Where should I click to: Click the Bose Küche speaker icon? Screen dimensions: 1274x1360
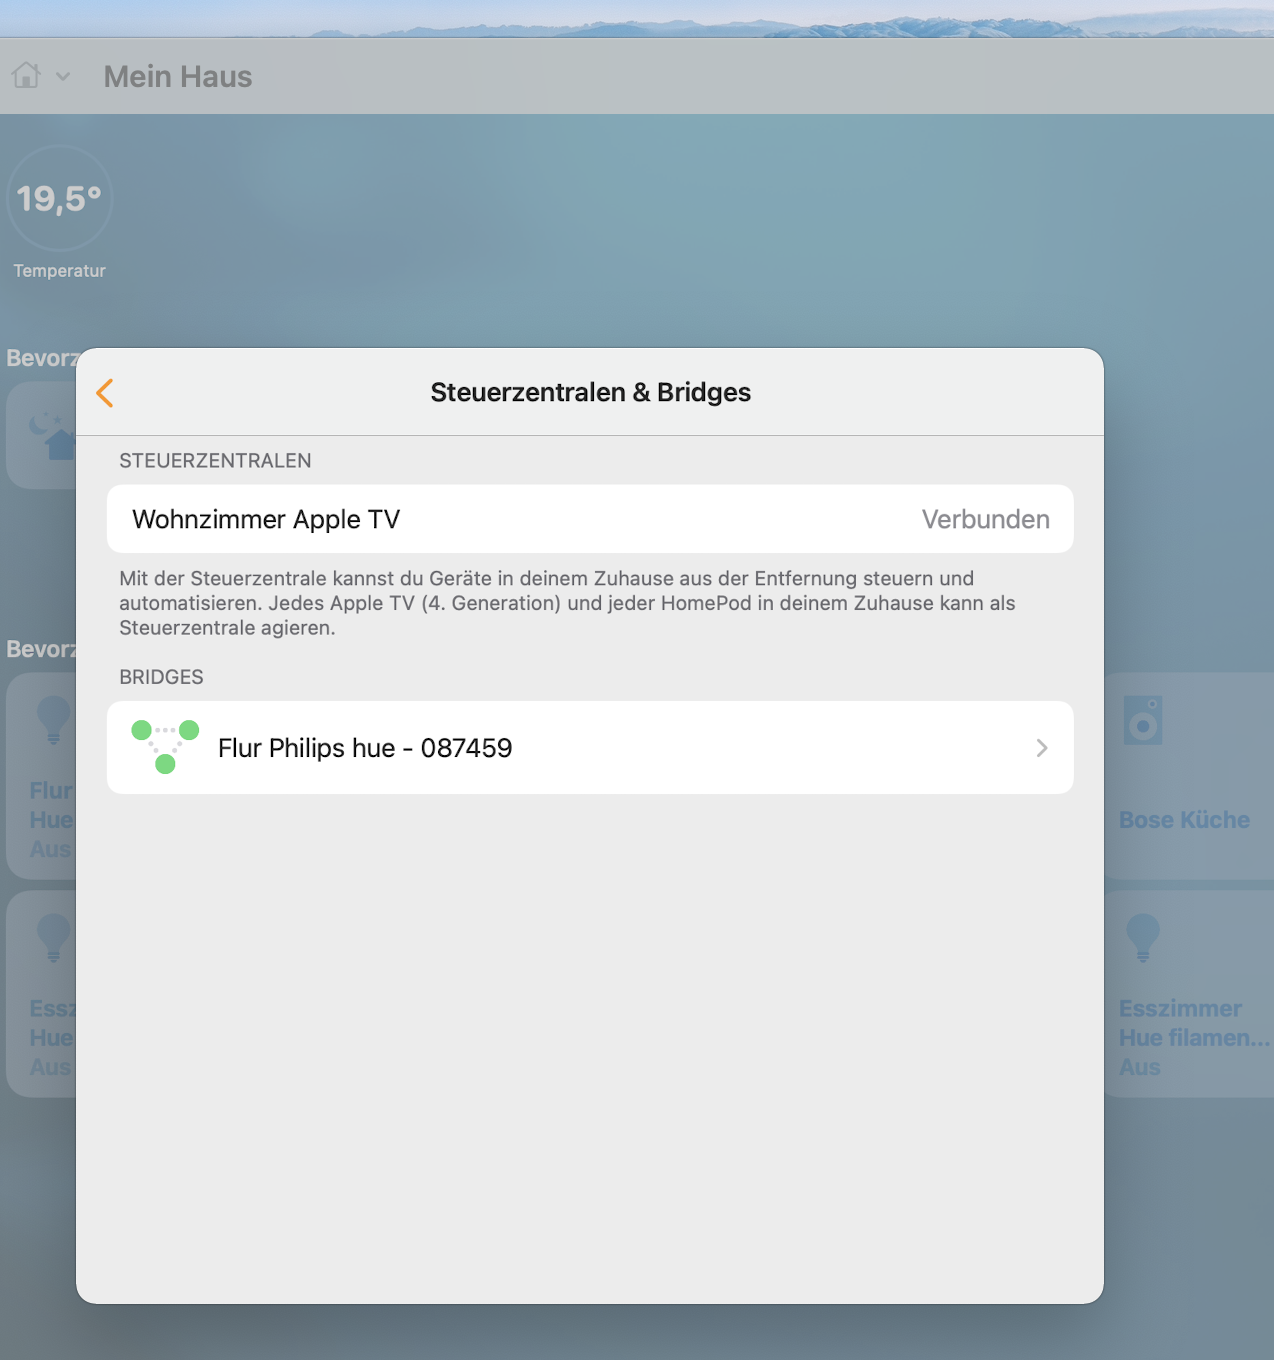coord(1143,720)
